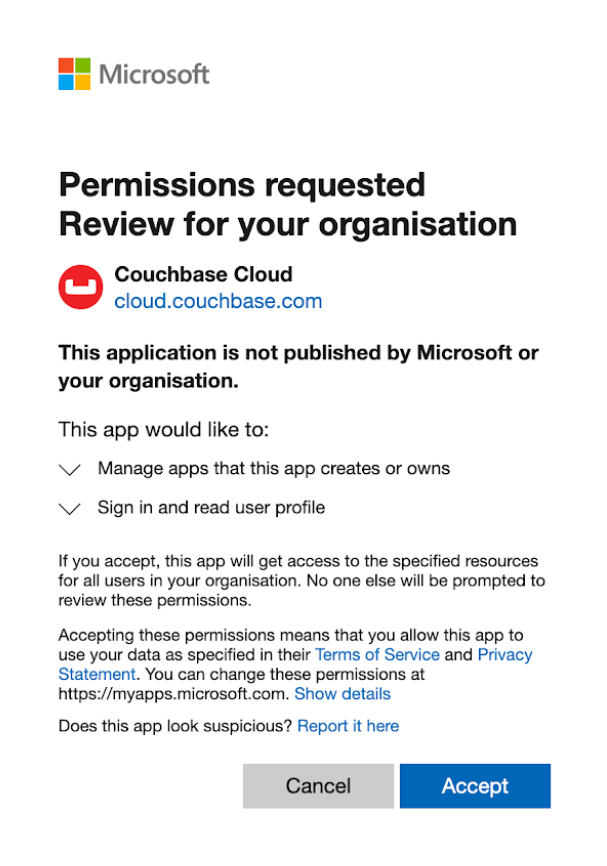Click the Show details link
Screen dimensions: 607x866
click(x=342, y=694)
